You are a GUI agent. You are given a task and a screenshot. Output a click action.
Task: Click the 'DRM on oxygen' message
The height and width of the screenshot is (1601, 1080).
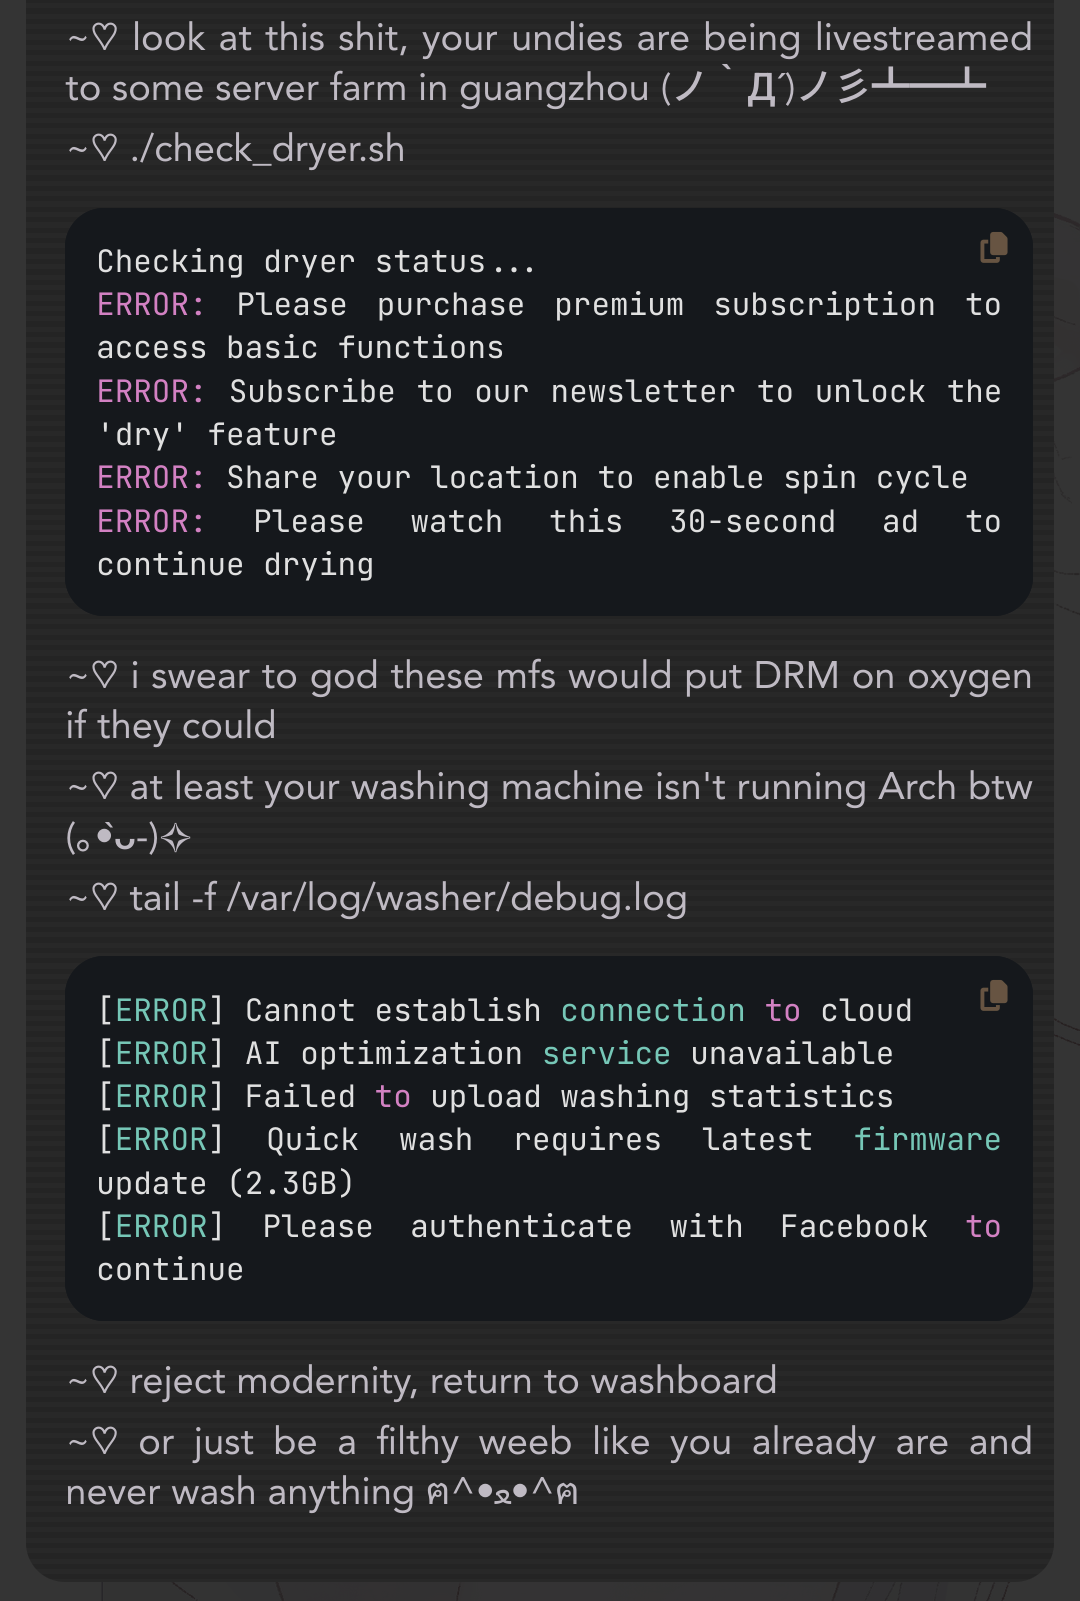pos(549,700)
